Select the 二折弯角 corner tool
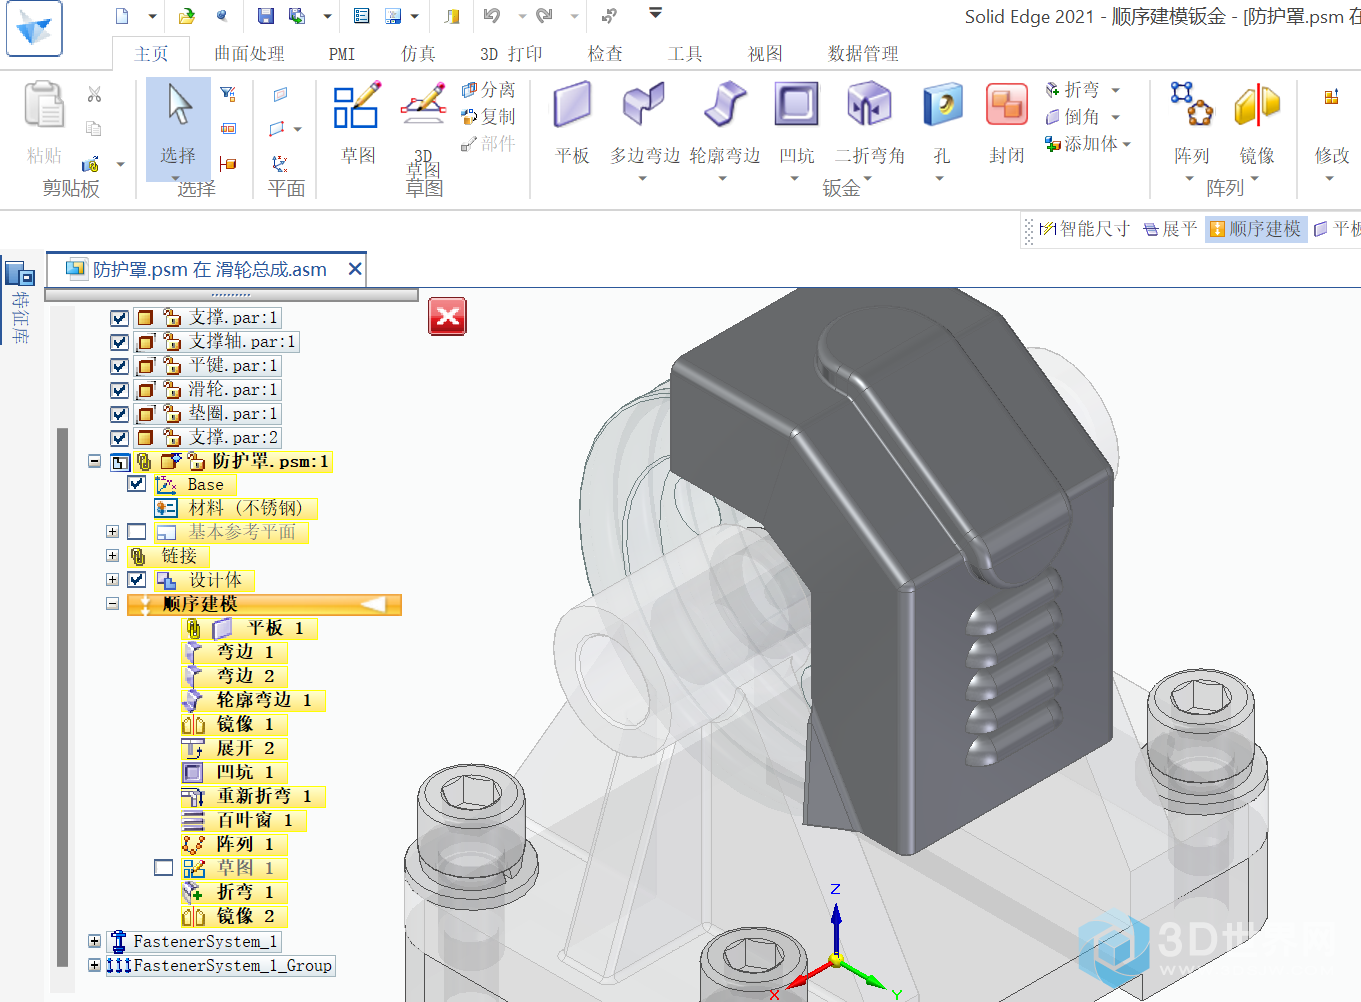1361x1002 pixels. [869, 123]
